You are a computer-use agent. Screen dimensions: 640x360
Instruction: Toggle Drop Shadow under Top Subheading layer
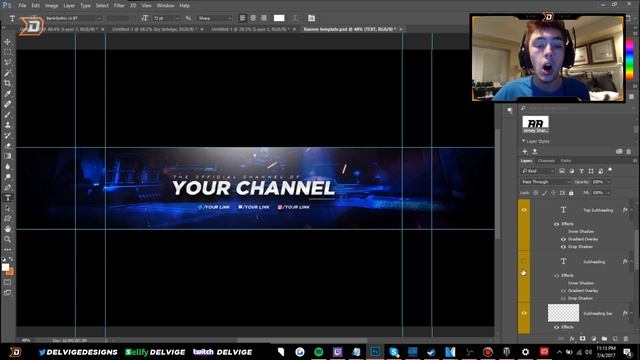563,247
